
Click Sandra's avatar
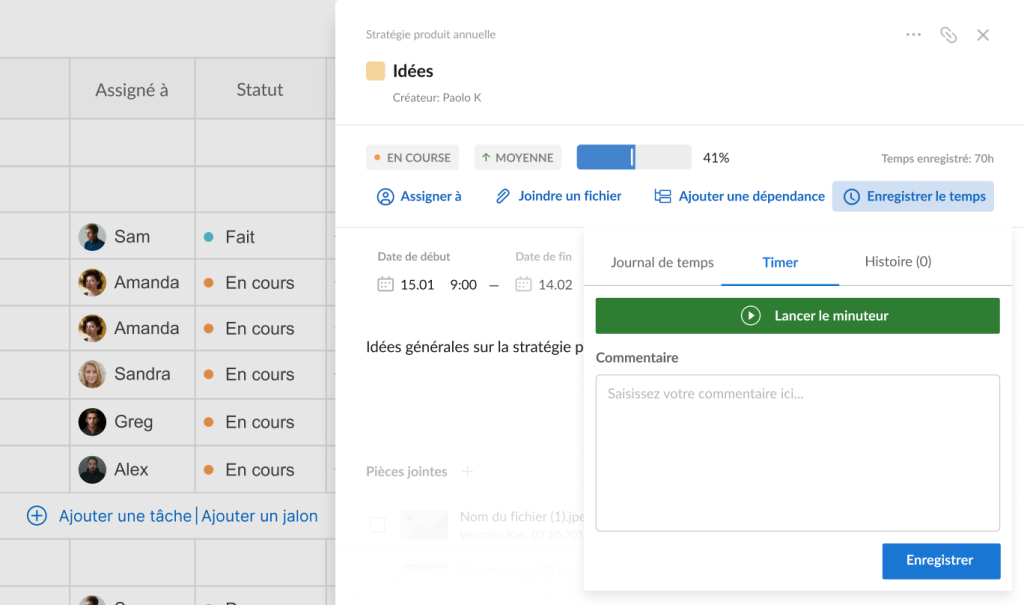(x=92, y=374)
